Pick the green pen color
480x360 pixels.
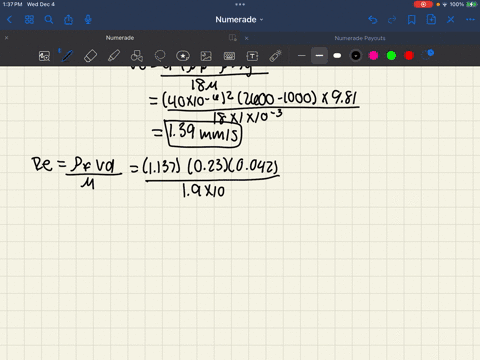[391, 56]
